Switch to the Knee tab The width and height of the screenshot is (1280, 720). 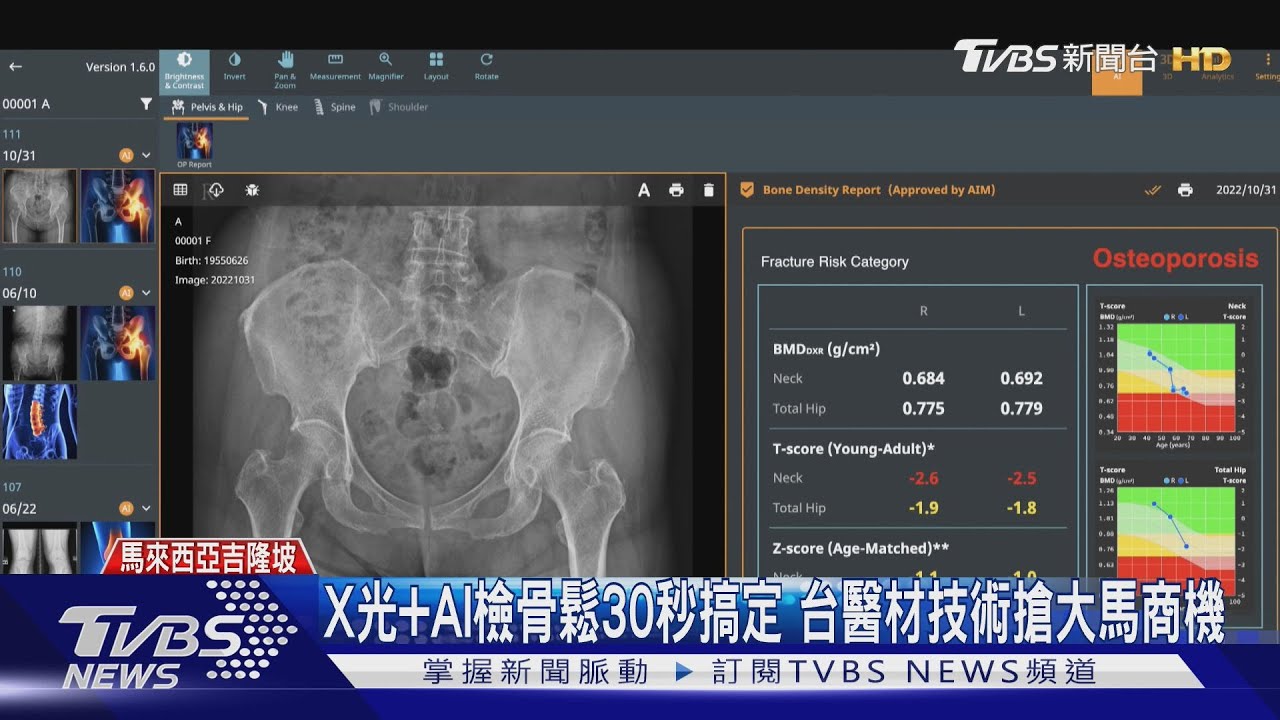point(278,107)
